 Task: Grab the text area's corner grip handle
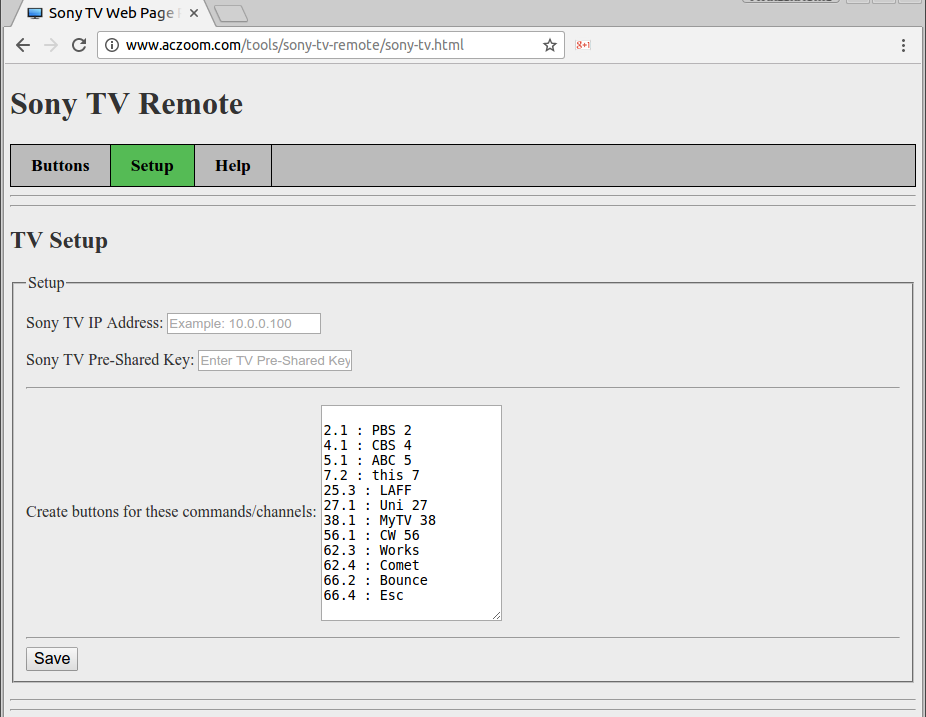(x=497, y=616)
